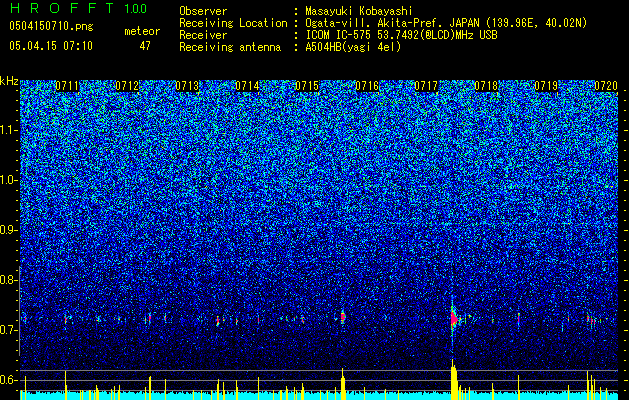629x400 pixels.
Task: Click the tallest yellow power spike after 0717
Action: 454,380
